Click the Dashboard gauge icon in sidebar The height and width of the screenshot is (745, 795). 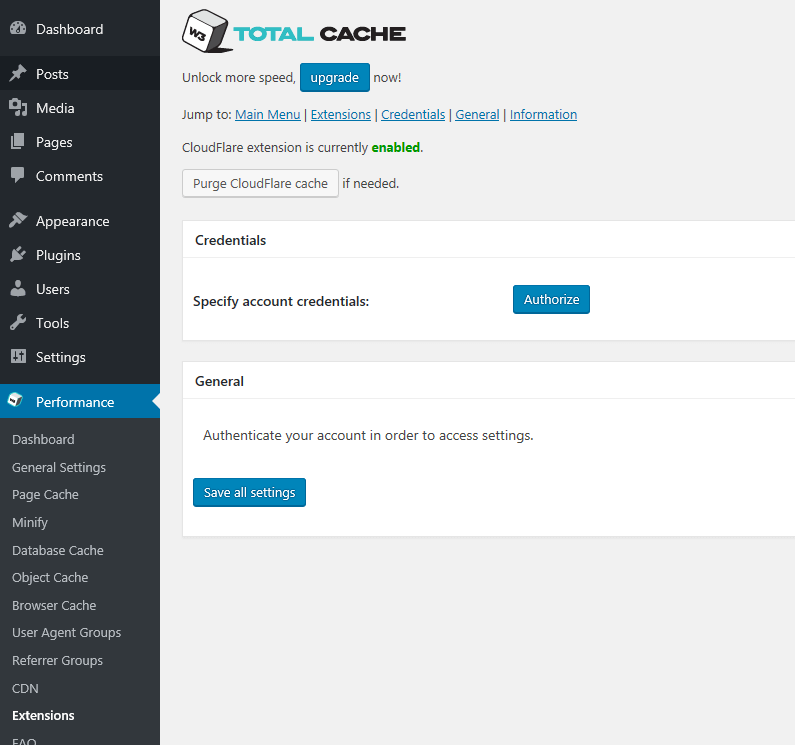(18, 28)
